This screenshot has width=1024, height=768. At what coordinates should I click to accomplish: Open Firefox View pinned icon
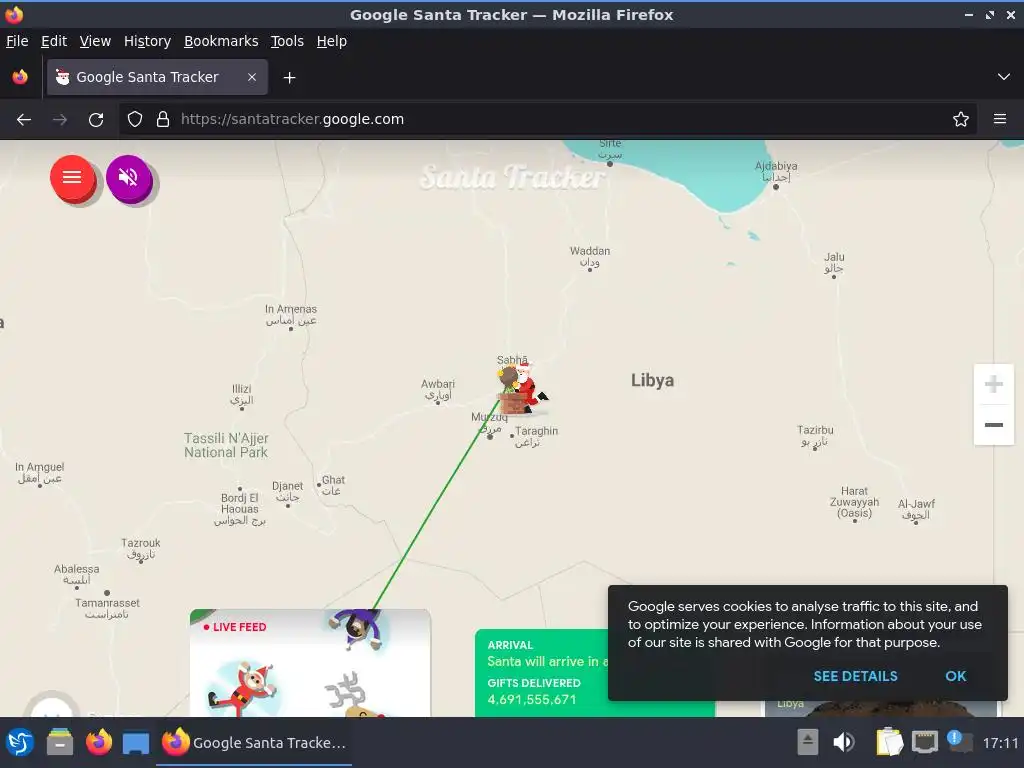20,77
